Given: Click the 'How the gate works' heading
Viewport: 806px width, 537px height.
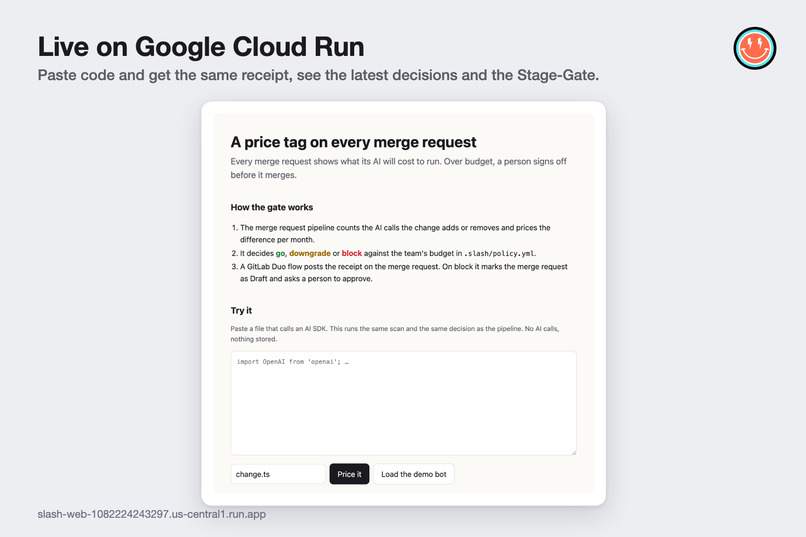Looking at the screenshot, I should coord(271,207).
